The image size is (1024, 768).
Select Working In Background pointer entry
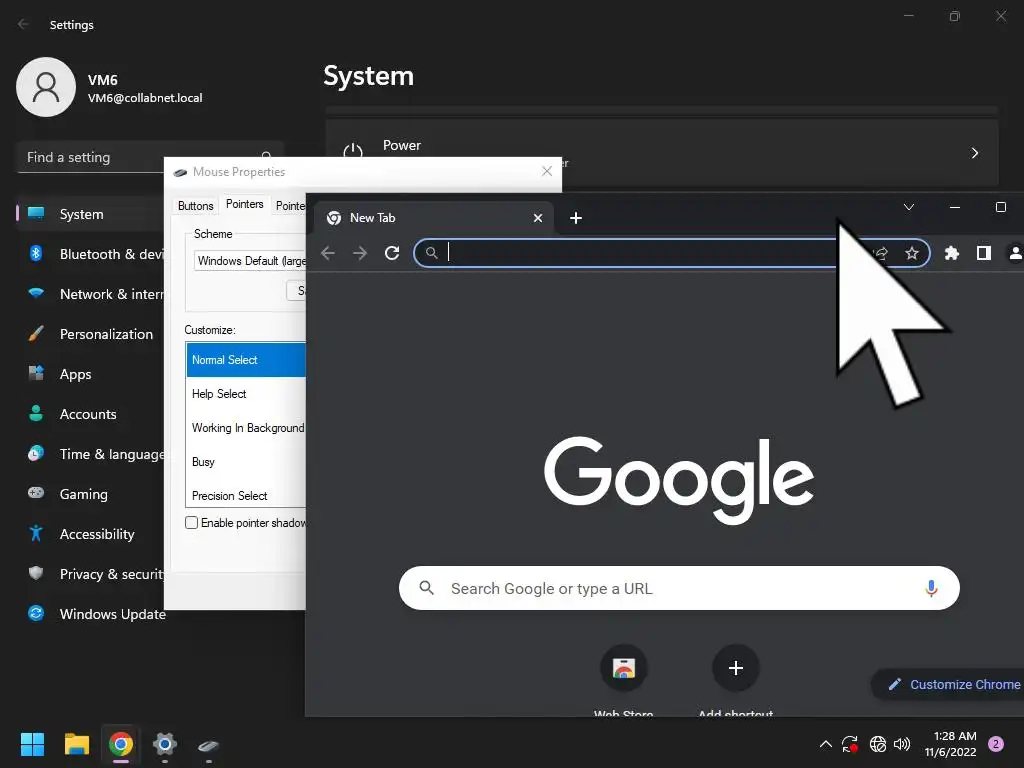tap(246, 428)
